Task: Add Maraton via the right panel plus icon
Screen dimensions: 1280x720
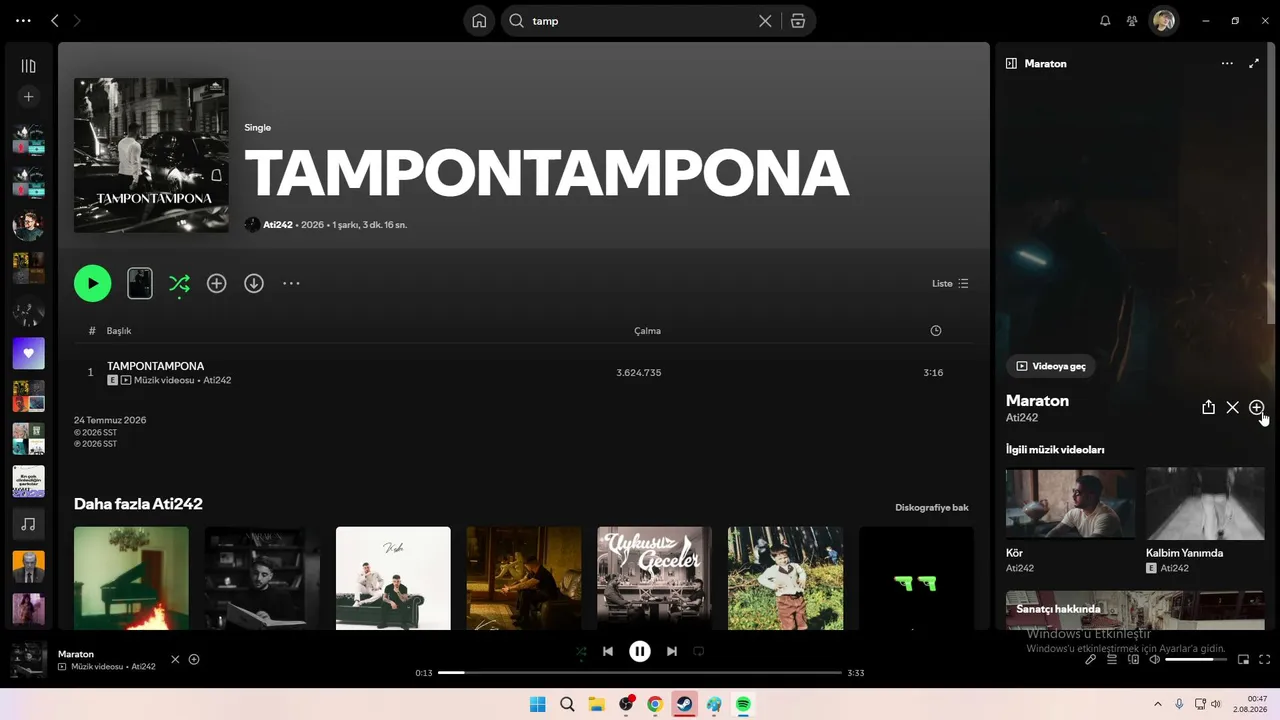Action: 1257,407
